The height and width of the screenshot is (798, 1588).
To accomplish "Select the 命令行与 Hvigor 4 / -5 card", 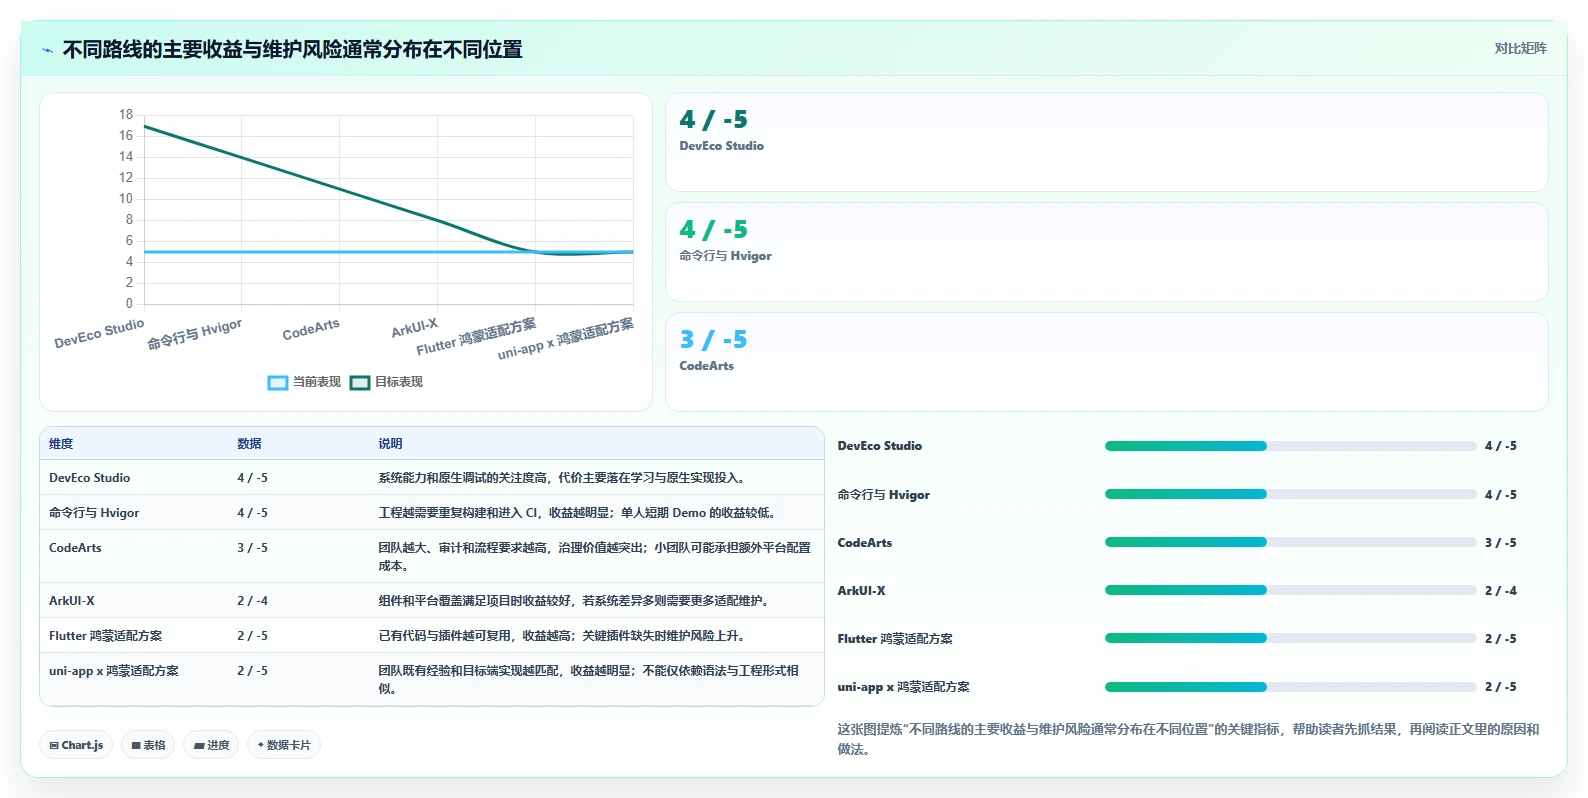I will (1106, 252).
